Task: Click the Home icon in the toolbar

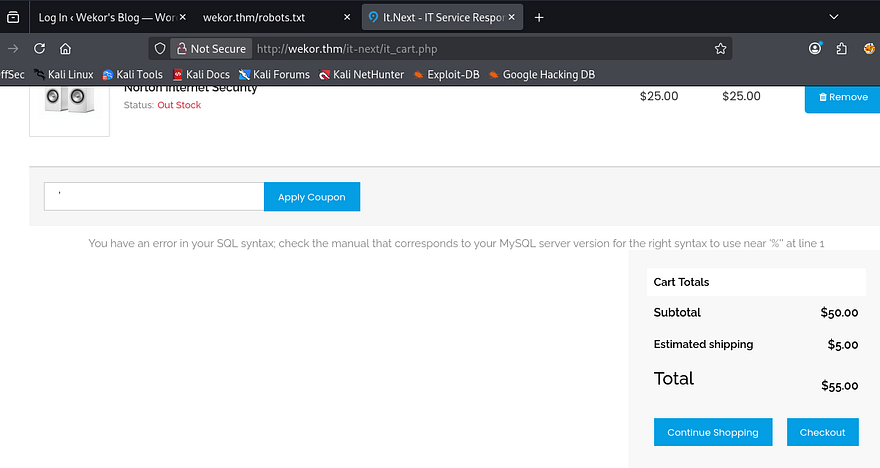Action: point(65,48)
